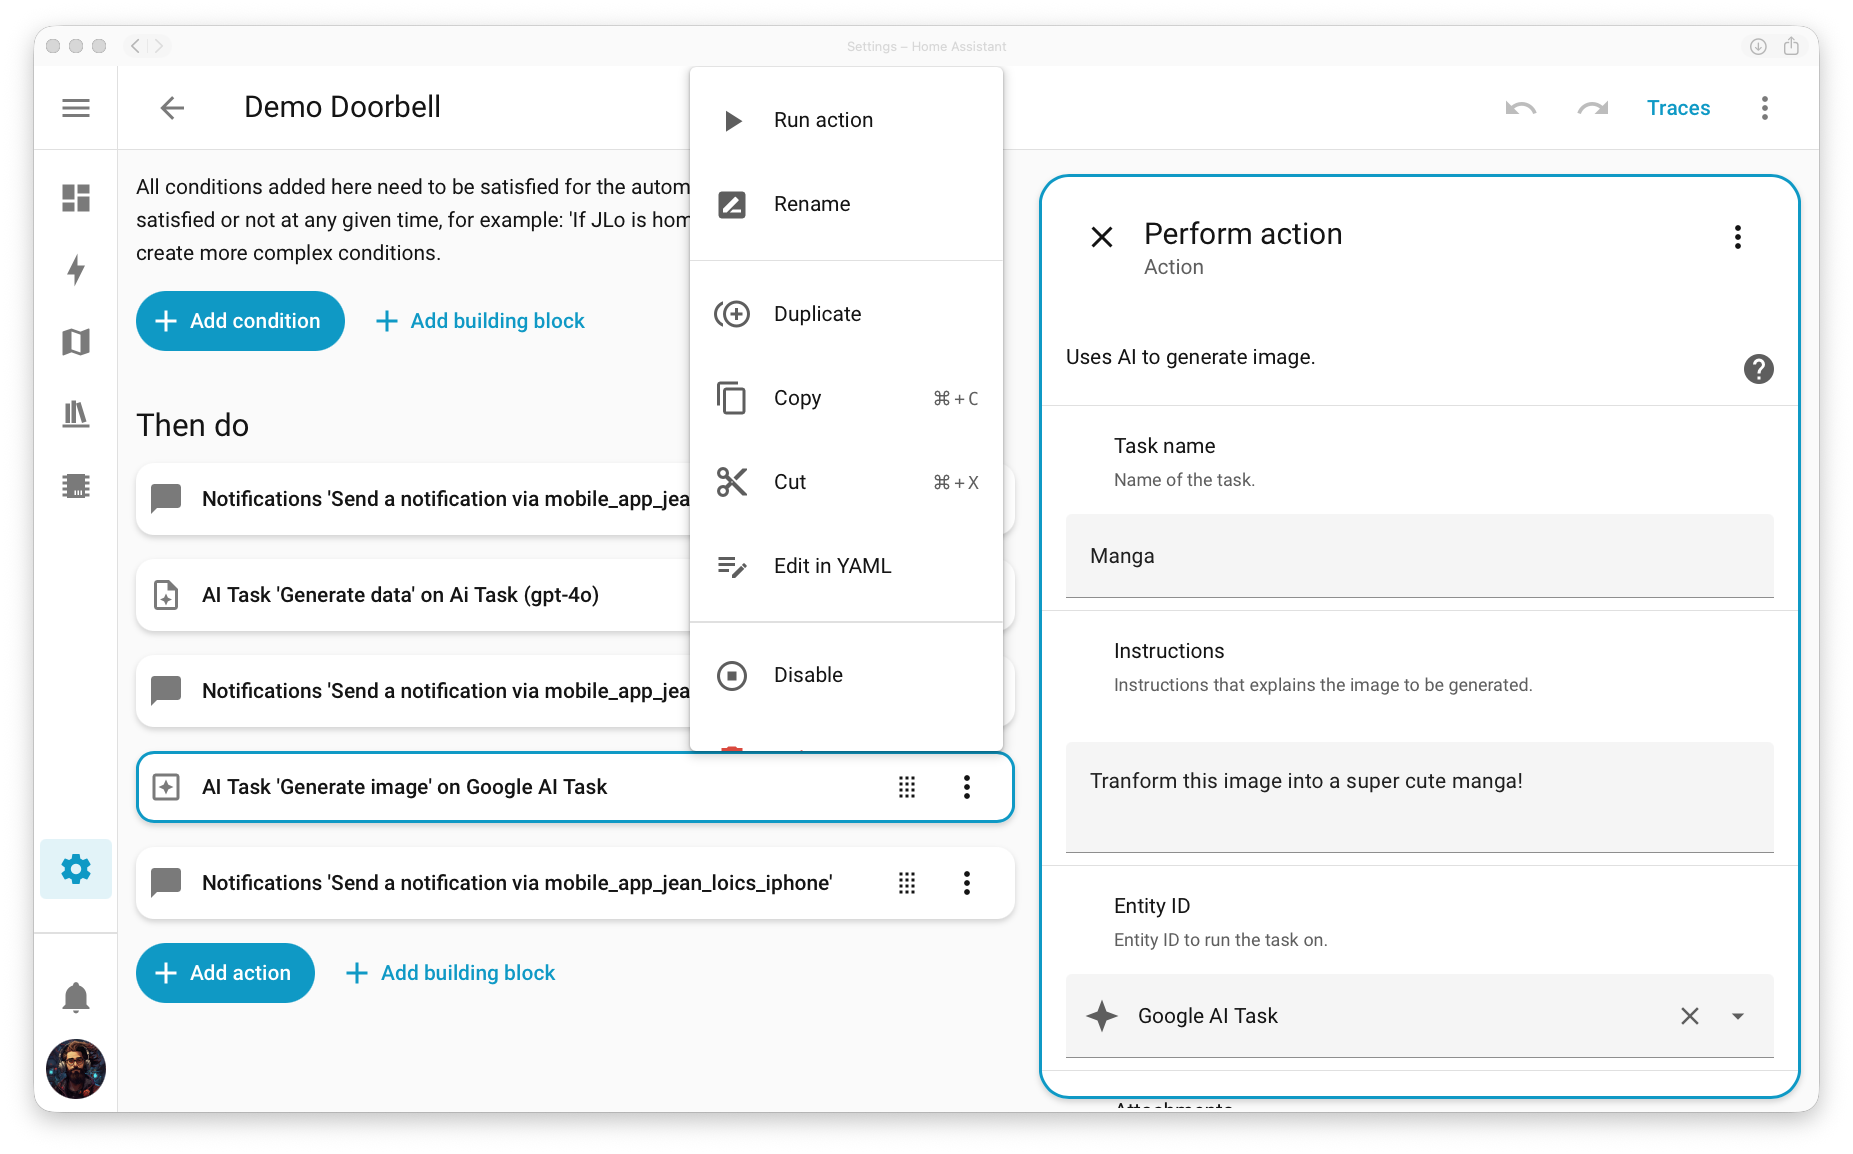
Task: Open overflow menu on 'Generate image' action
Action: pos(966,787)
